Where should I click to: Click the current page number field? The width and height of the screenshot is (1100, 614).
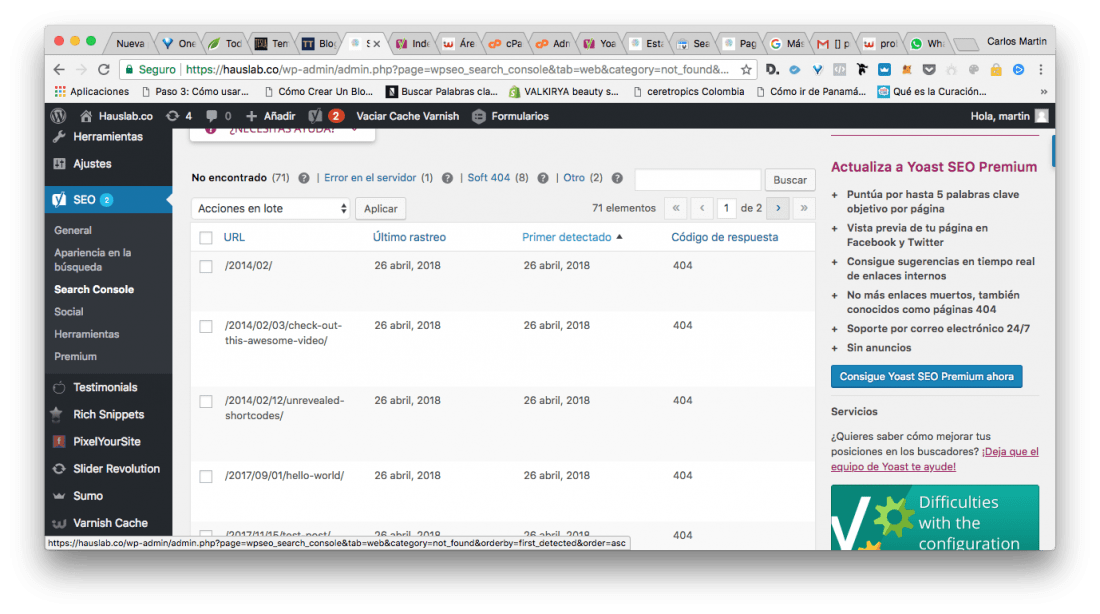726,208
